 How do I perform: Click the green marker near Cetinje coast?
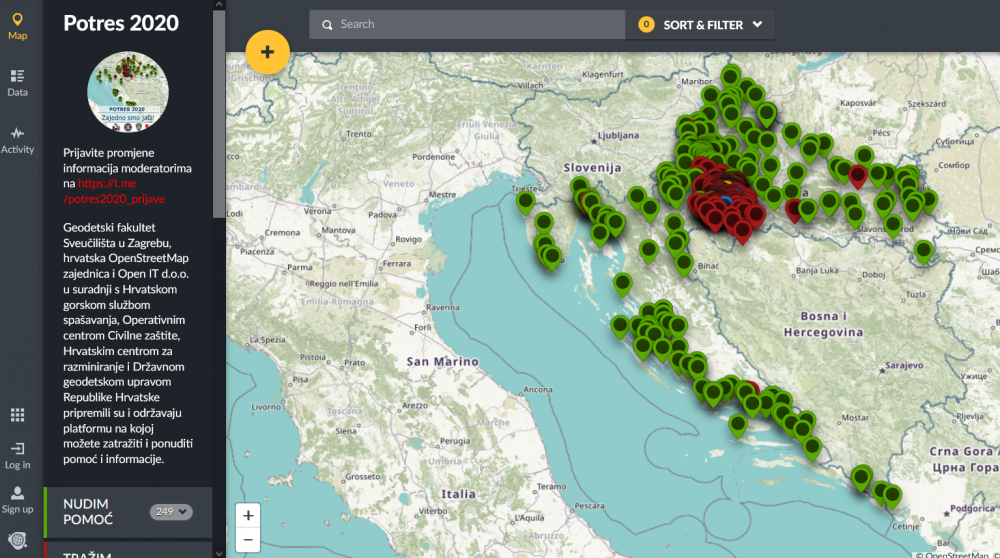click(892, 495)
